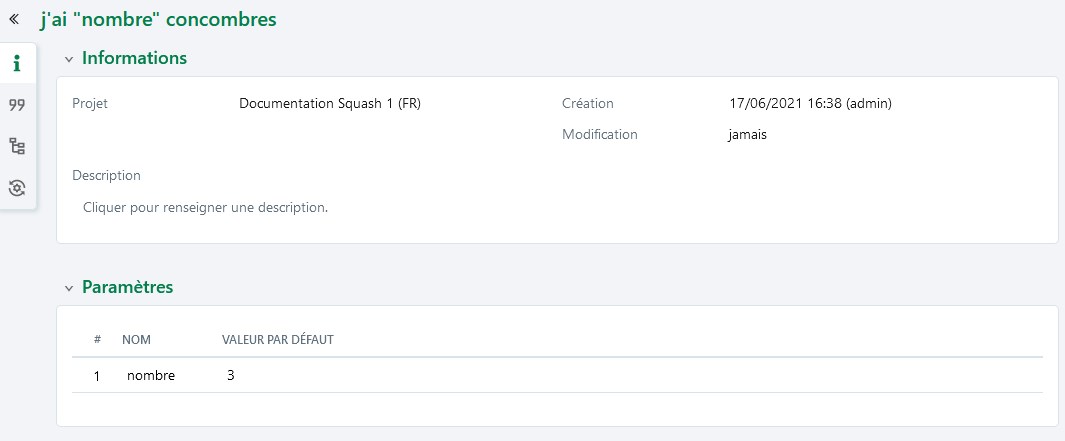
Task: Edit the default value "3" cell
Action: tap(231, 376)
